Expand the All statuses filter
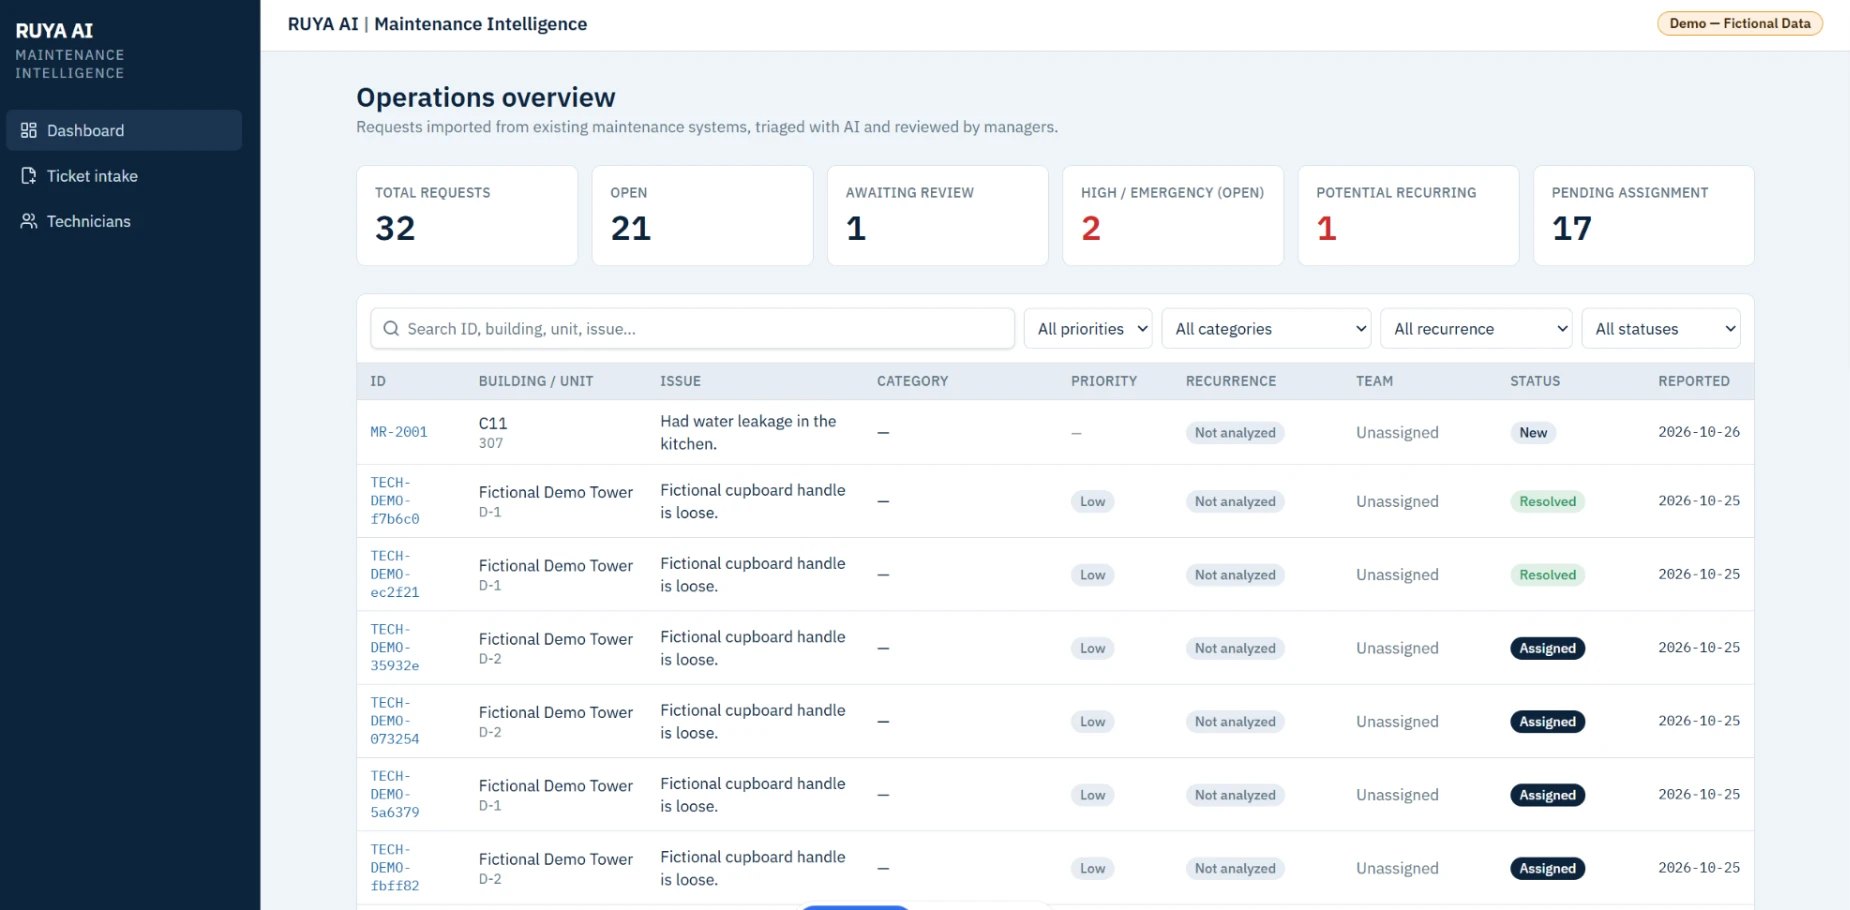The height and width of the screenshot is (910, 1850). pos(1661,329)
